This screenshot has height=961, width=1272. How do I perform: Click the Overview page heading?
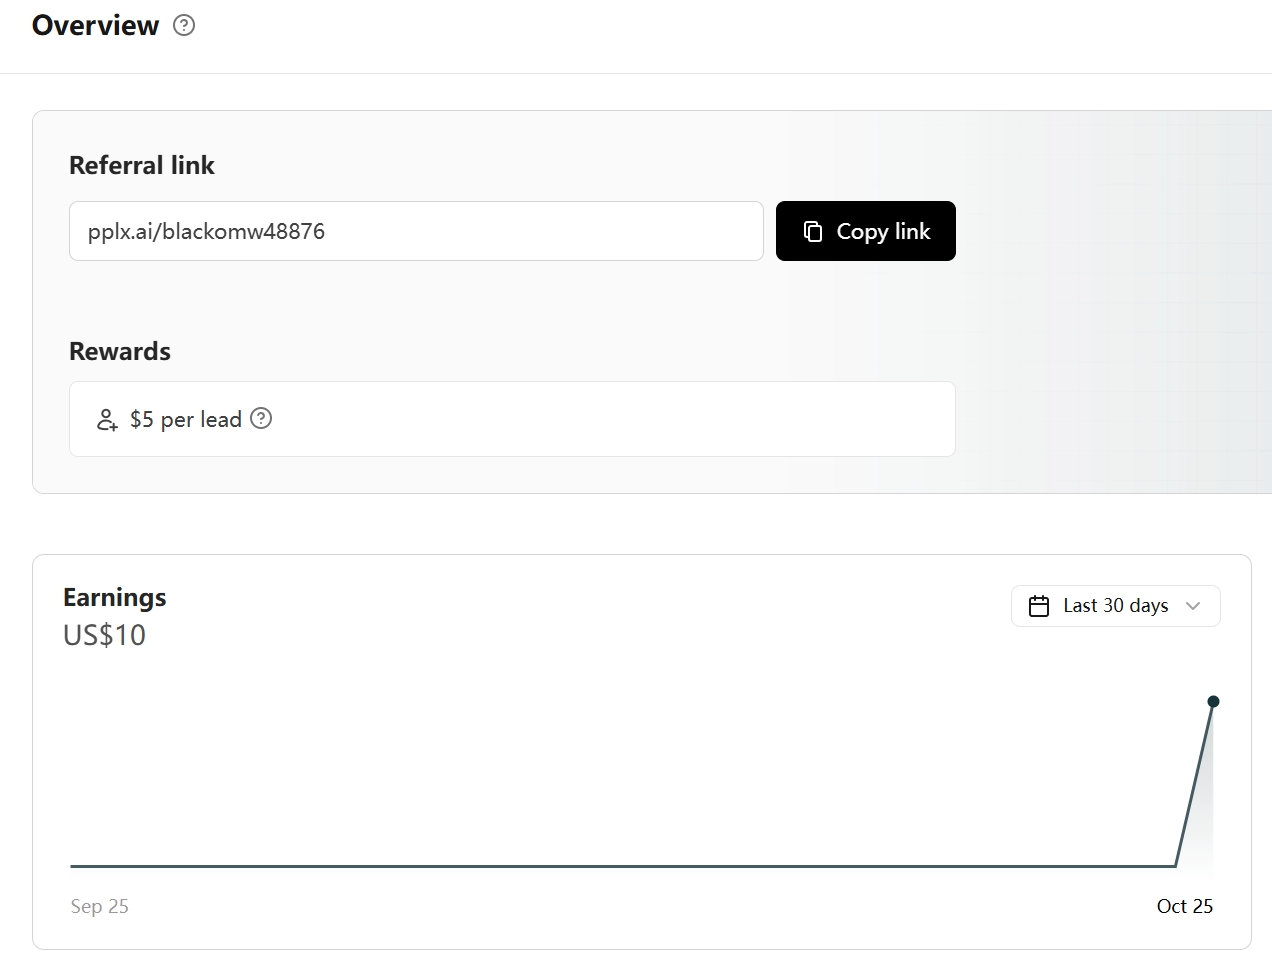click(x=95, y=26)
